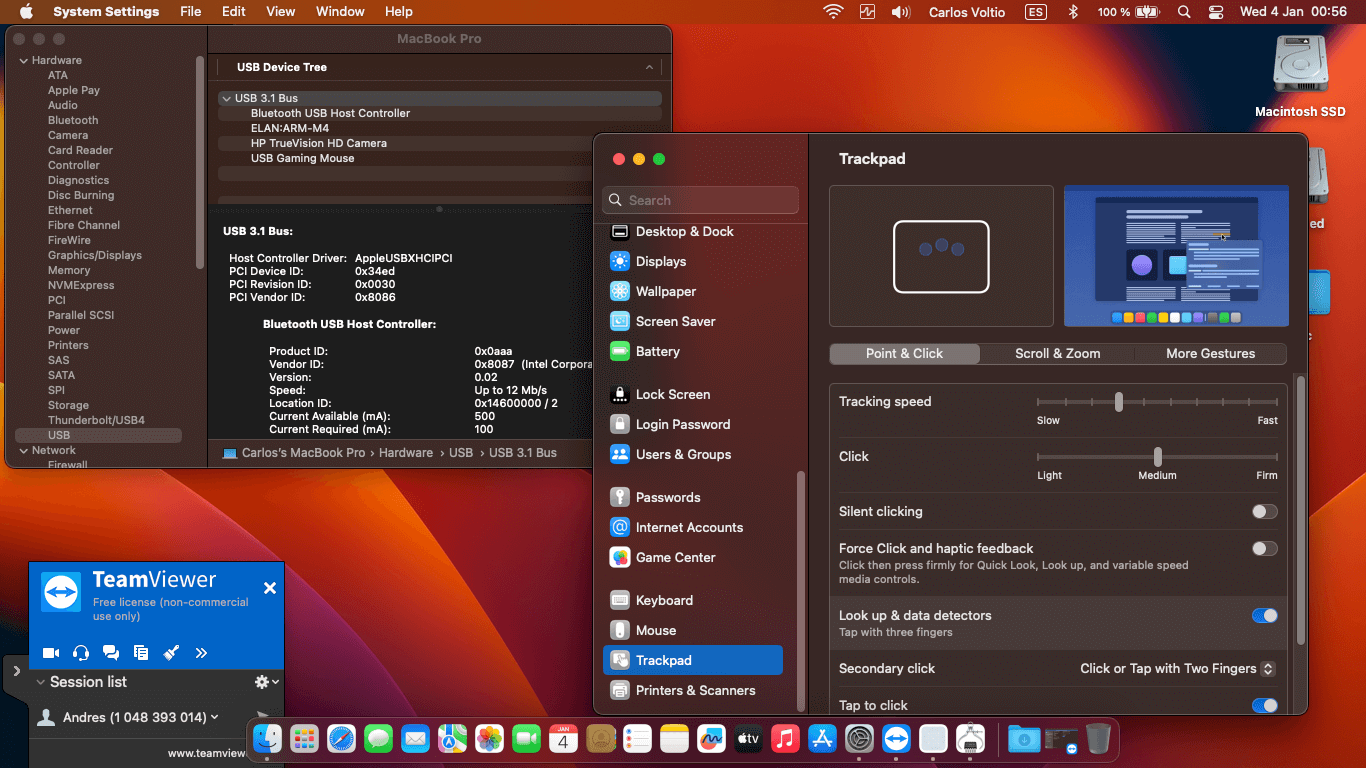Show more TeamViewer tools with double-arrow
This screenshot has height=768, width=1366.
[201, 653]
